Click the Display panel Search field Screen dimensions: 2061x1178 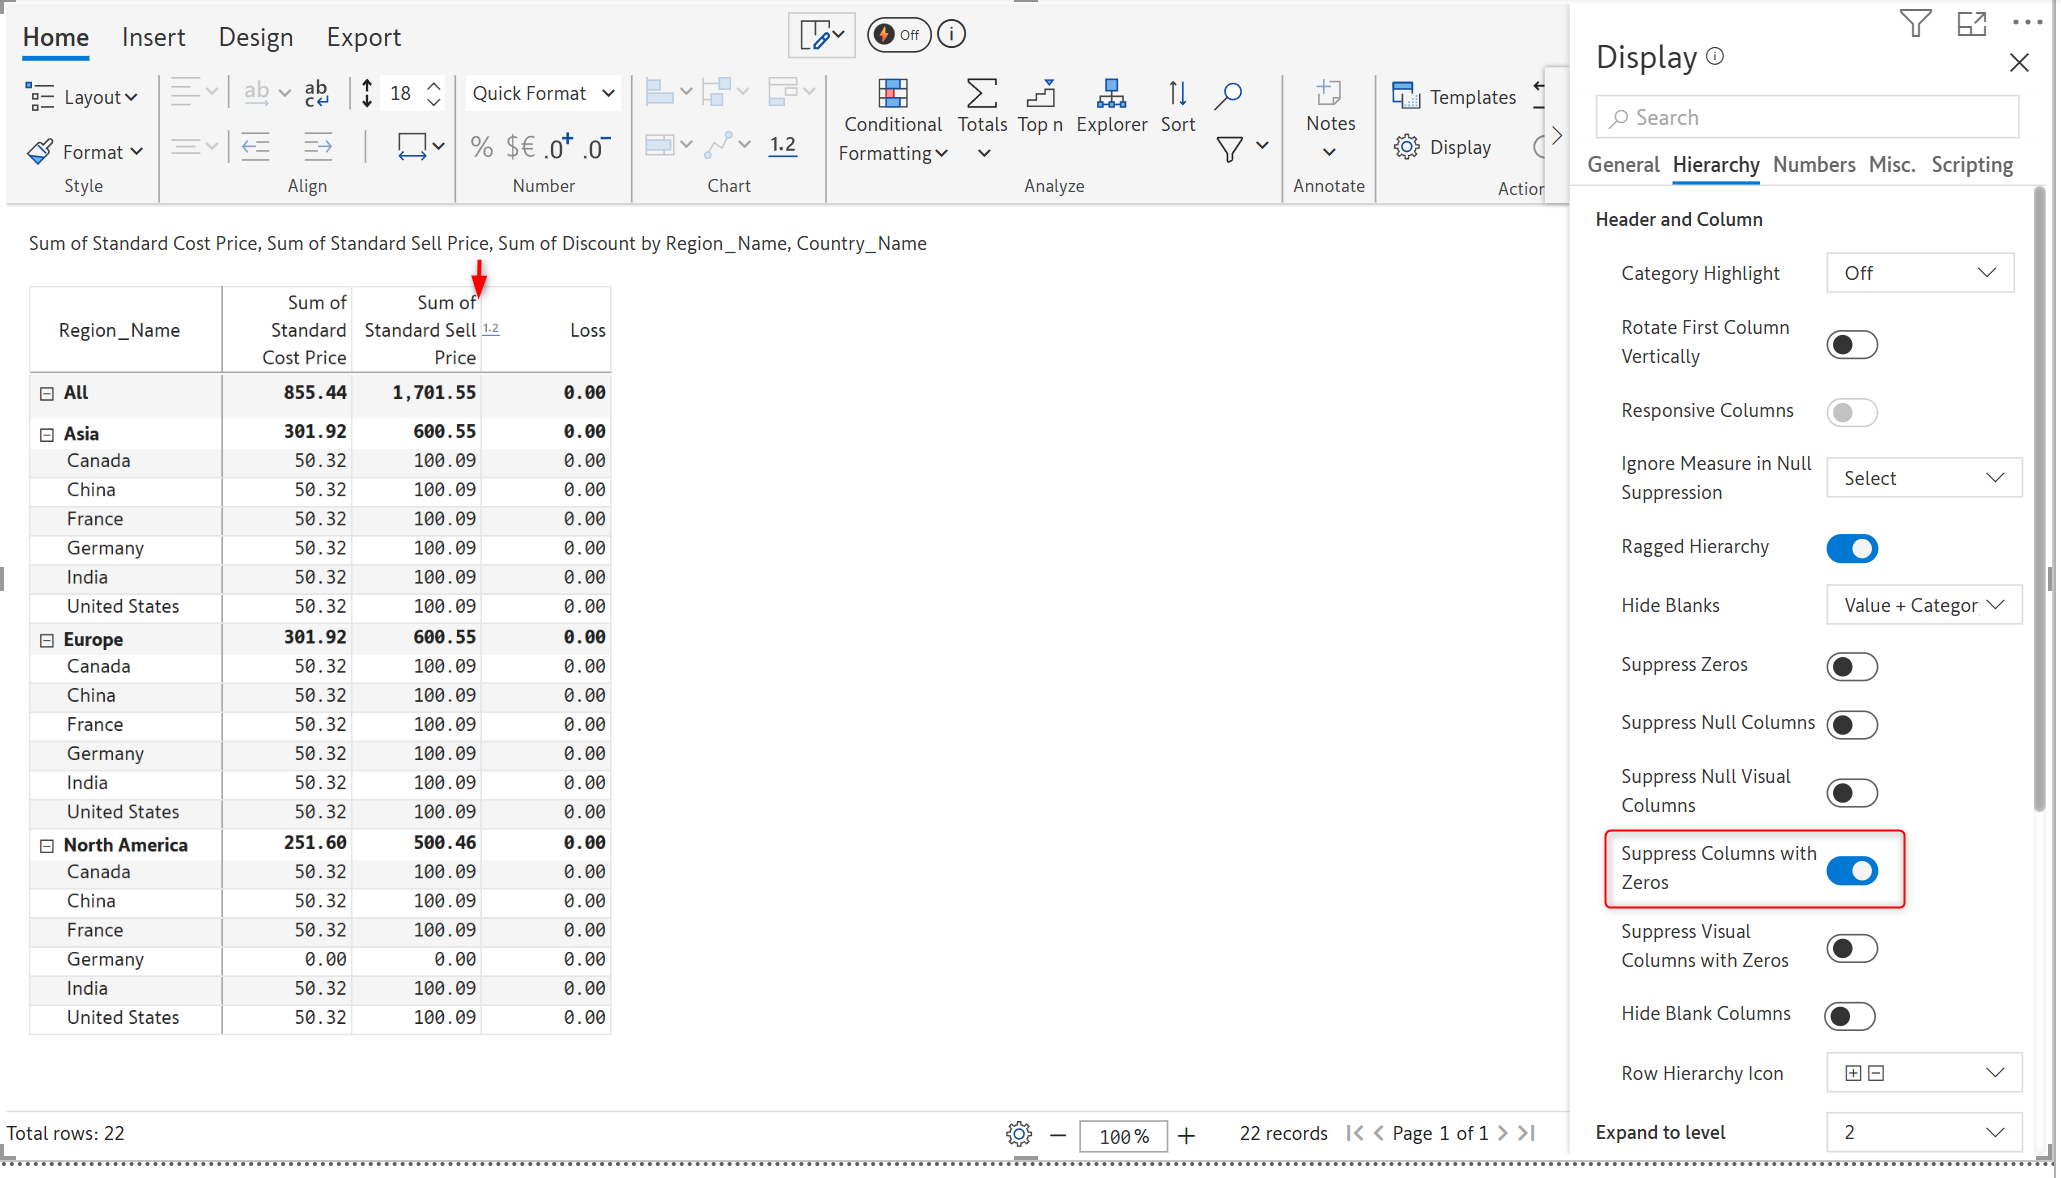pyautogui.click(x=1808, y=118)
